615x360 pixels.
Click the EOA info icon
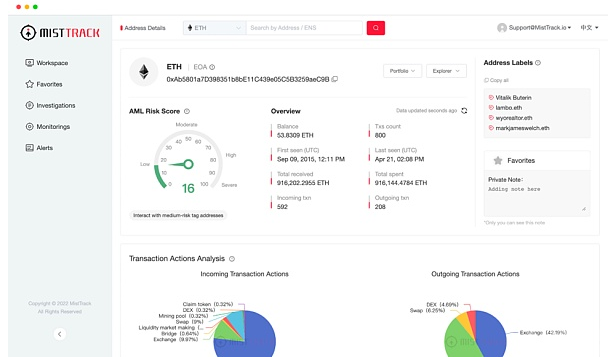click(x=212, y=67)
